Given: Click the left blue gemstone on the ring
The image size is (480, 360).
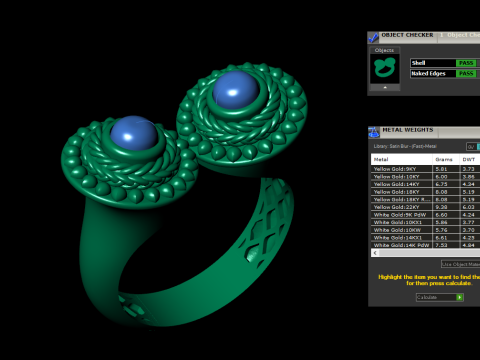Looking at the screenshot, I should point(134,133).
